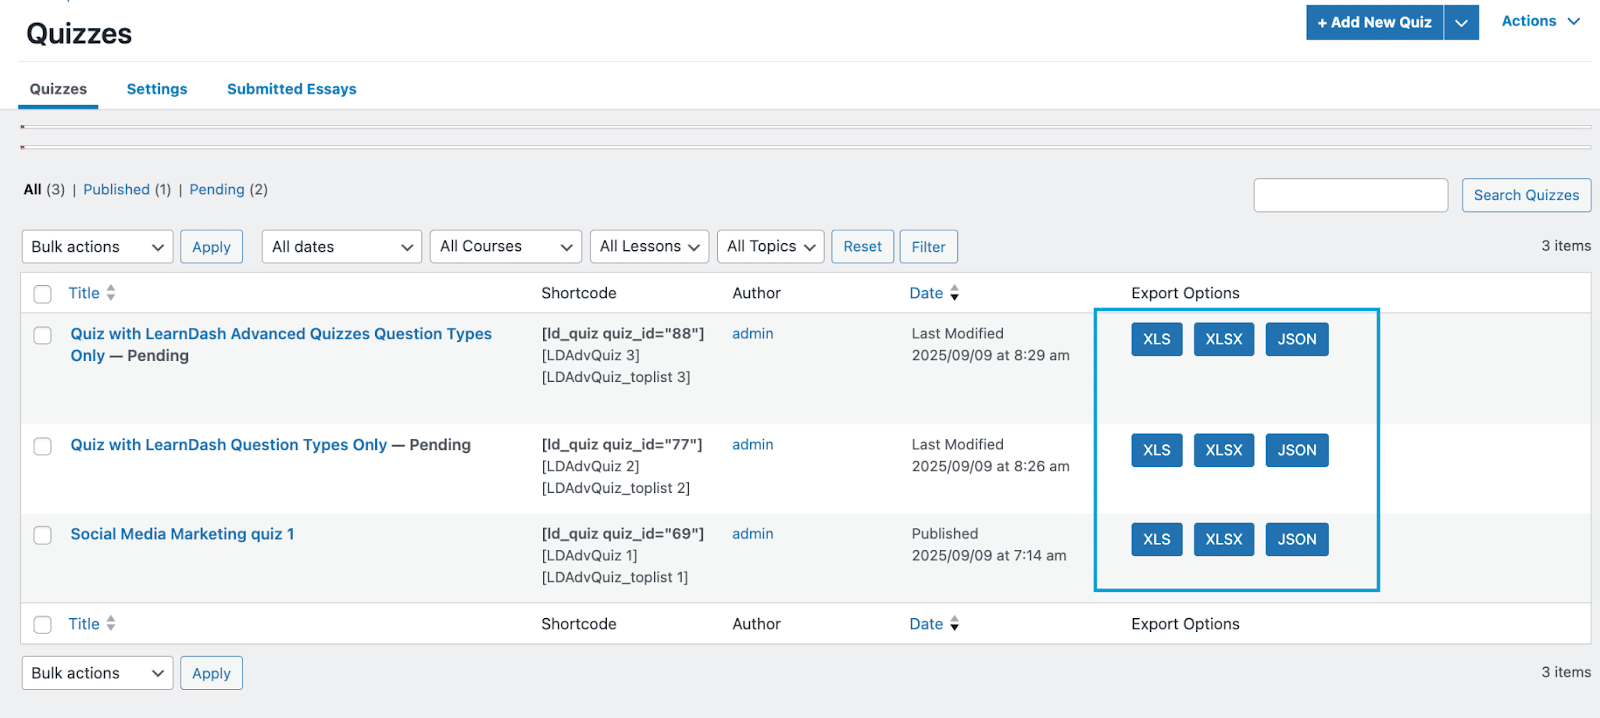Click the quiz search input field
Screen dimensions: 1600x718
(x=1351, y=195)
